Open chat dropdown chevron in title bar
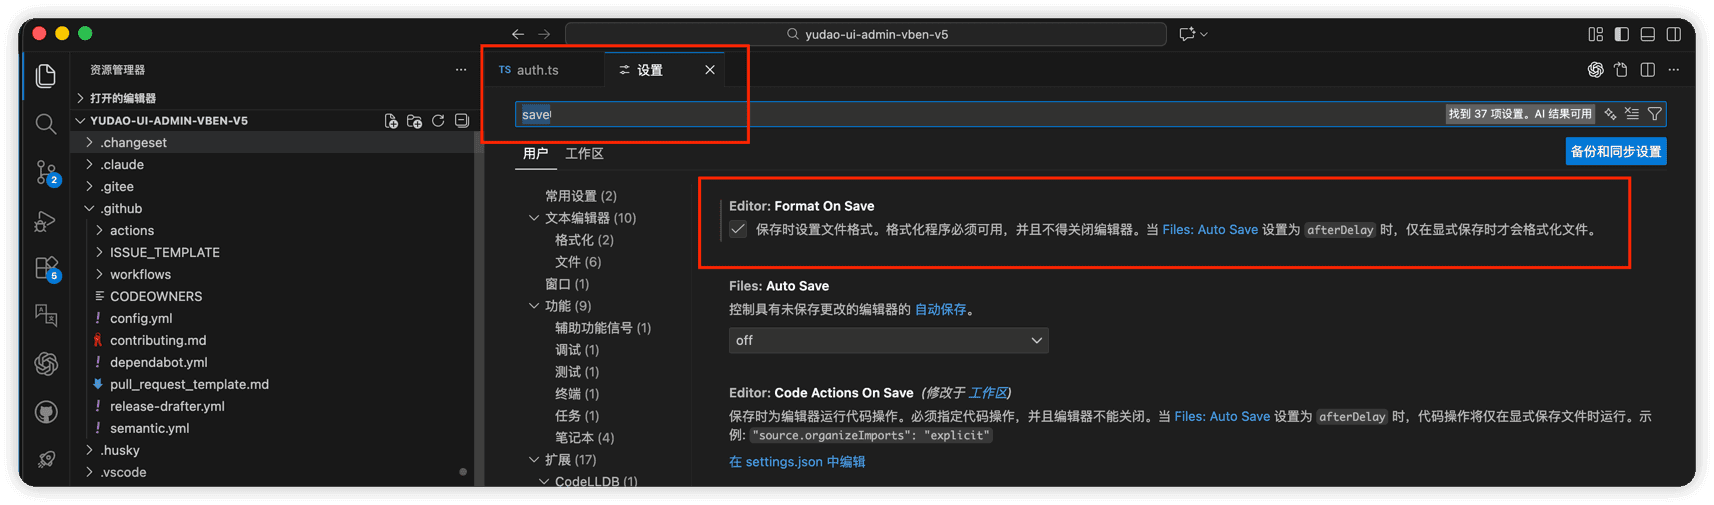This screenshot has width=1714, height=505. (x=1204, y=34)
